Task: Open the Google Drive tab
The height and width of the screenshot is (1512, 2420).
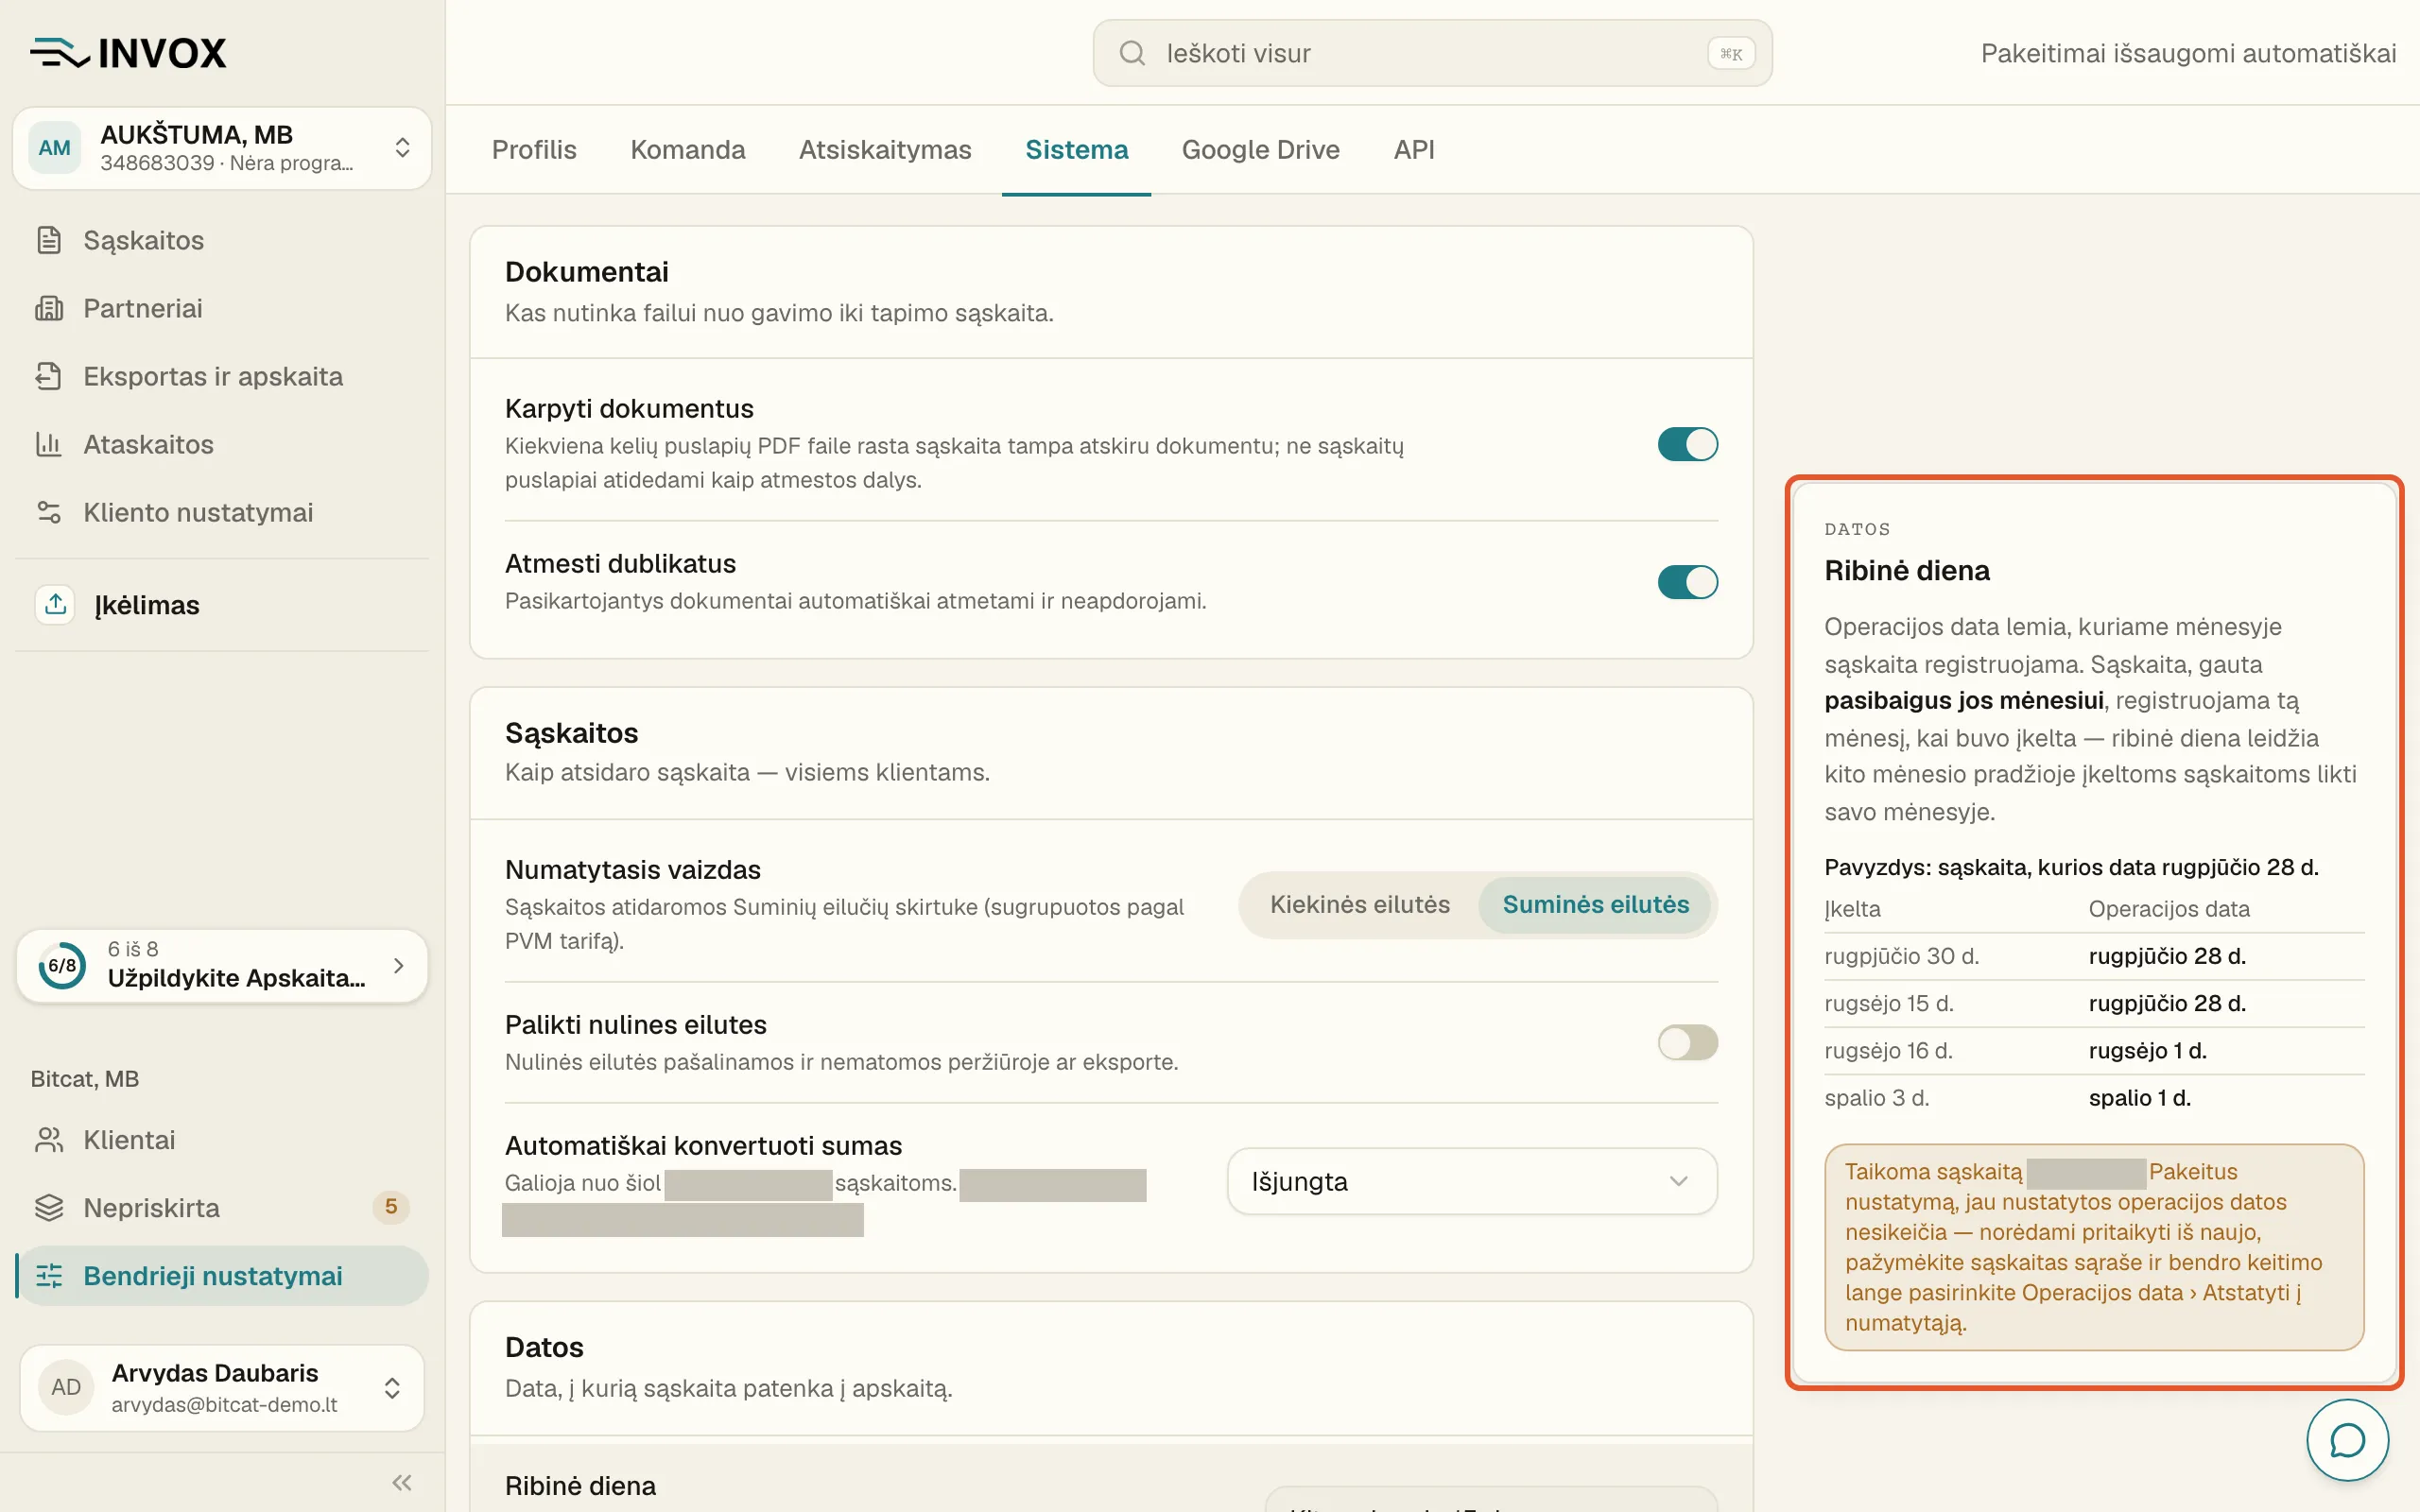Action: click(x=1260, y=150)
